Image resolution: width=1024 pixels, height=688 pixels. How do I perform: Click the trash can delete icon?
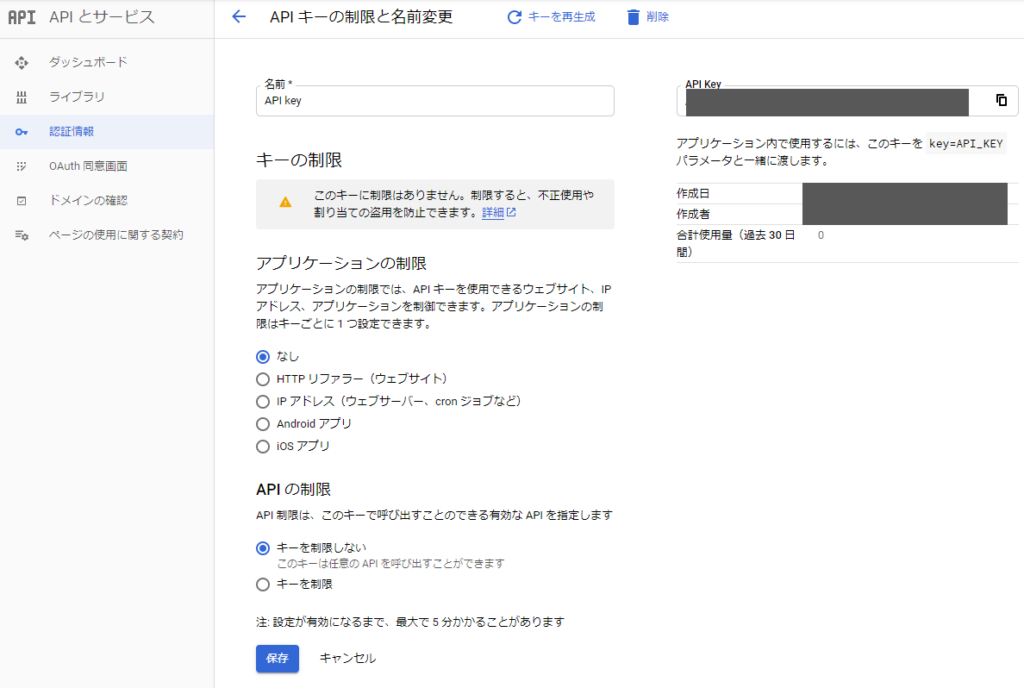pos(633,17)
